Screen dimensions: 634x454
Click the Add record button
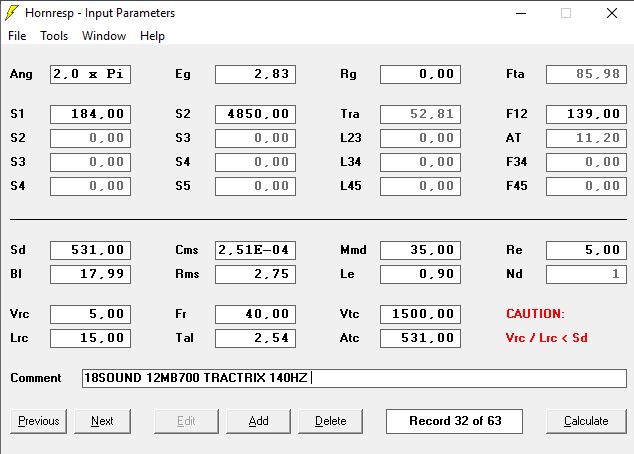pos(258,421)
